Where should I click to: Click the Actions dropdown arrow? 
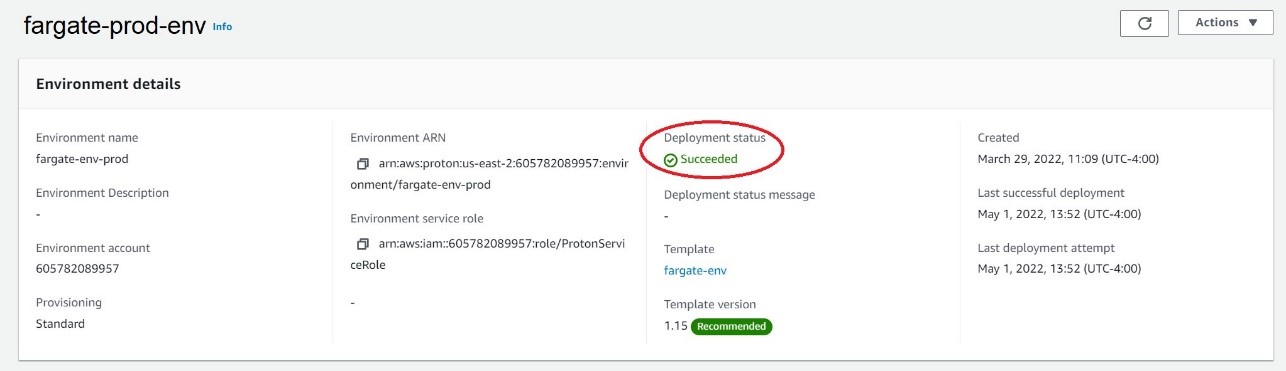1253,23
